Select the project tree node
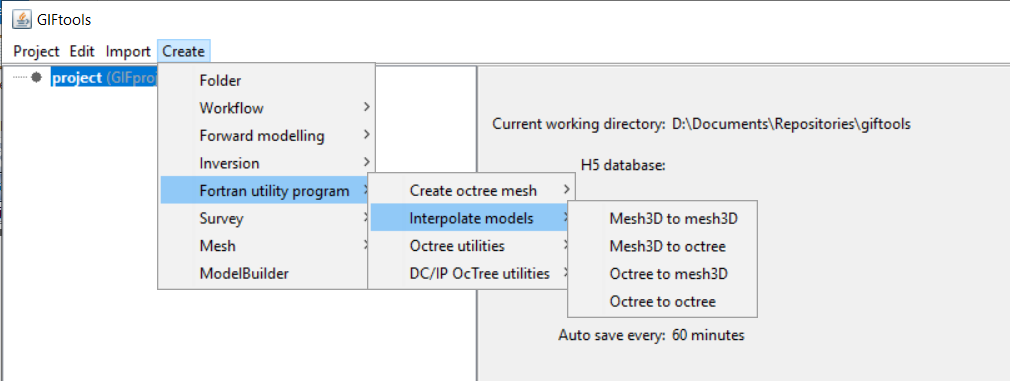This screenshot has width=1010, height=381. tap(104, 77)
